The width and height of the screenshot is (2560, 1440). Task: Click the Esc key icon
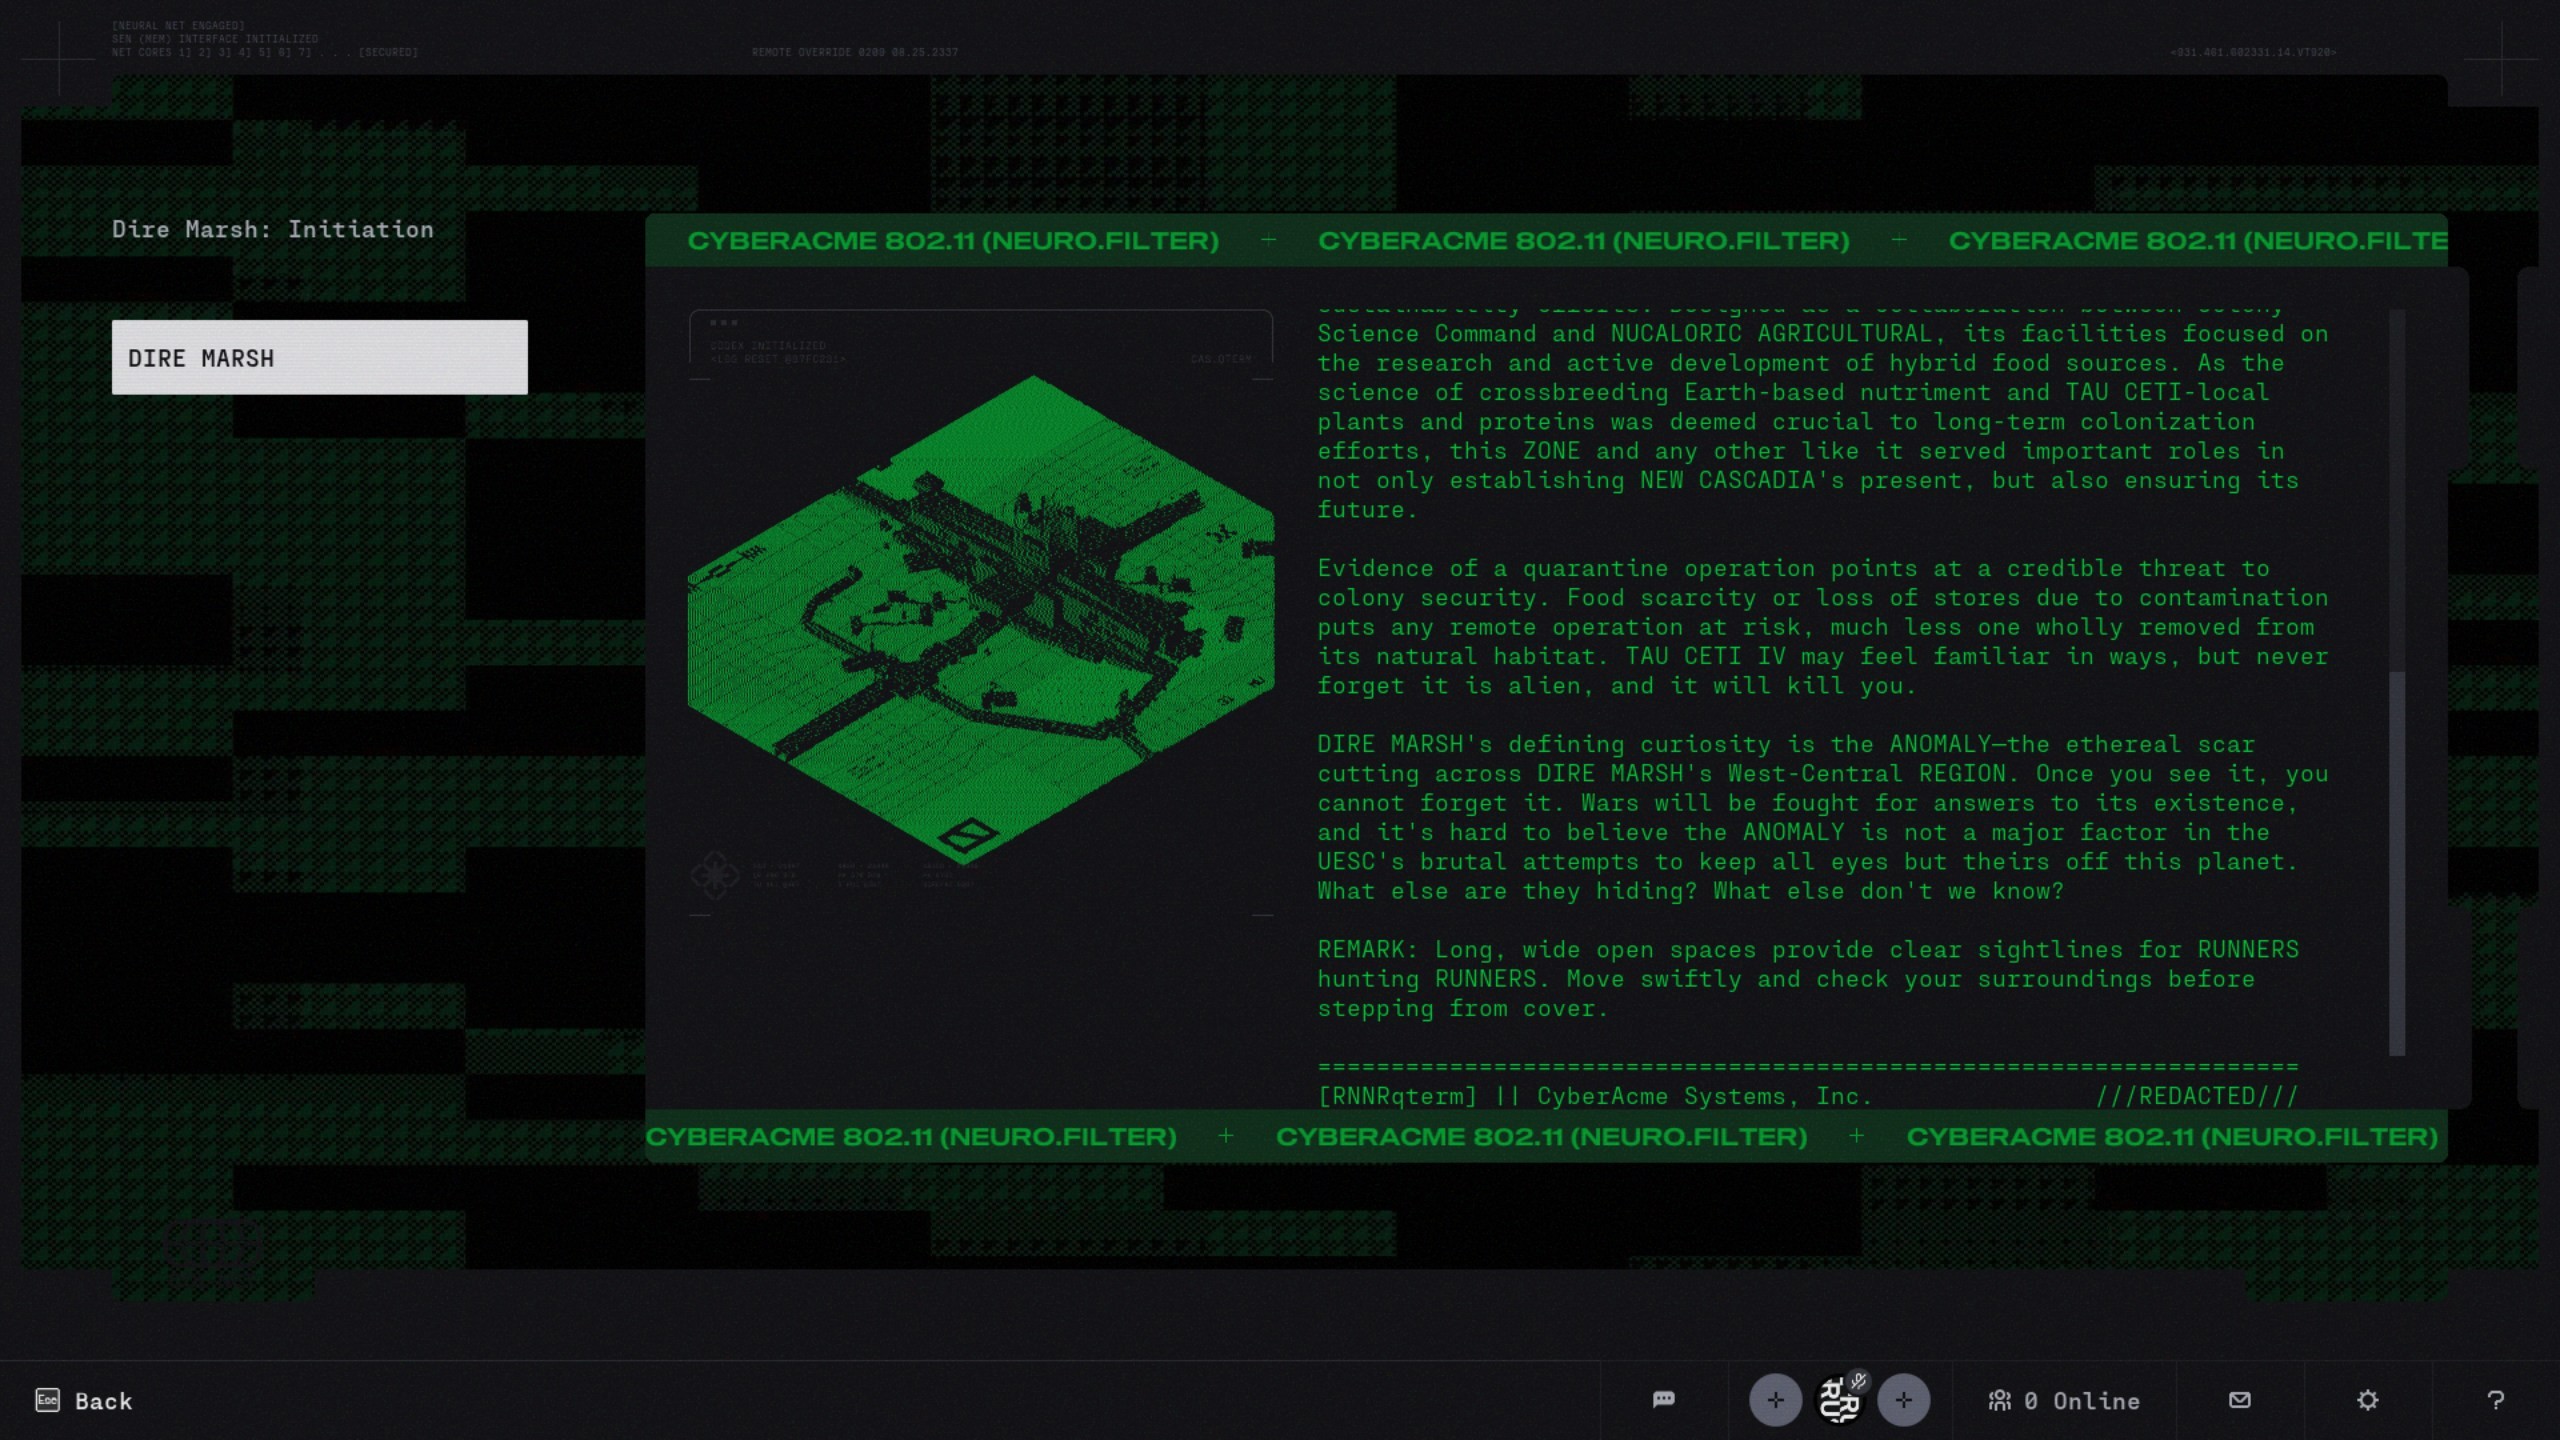[x=47, y=1400]
